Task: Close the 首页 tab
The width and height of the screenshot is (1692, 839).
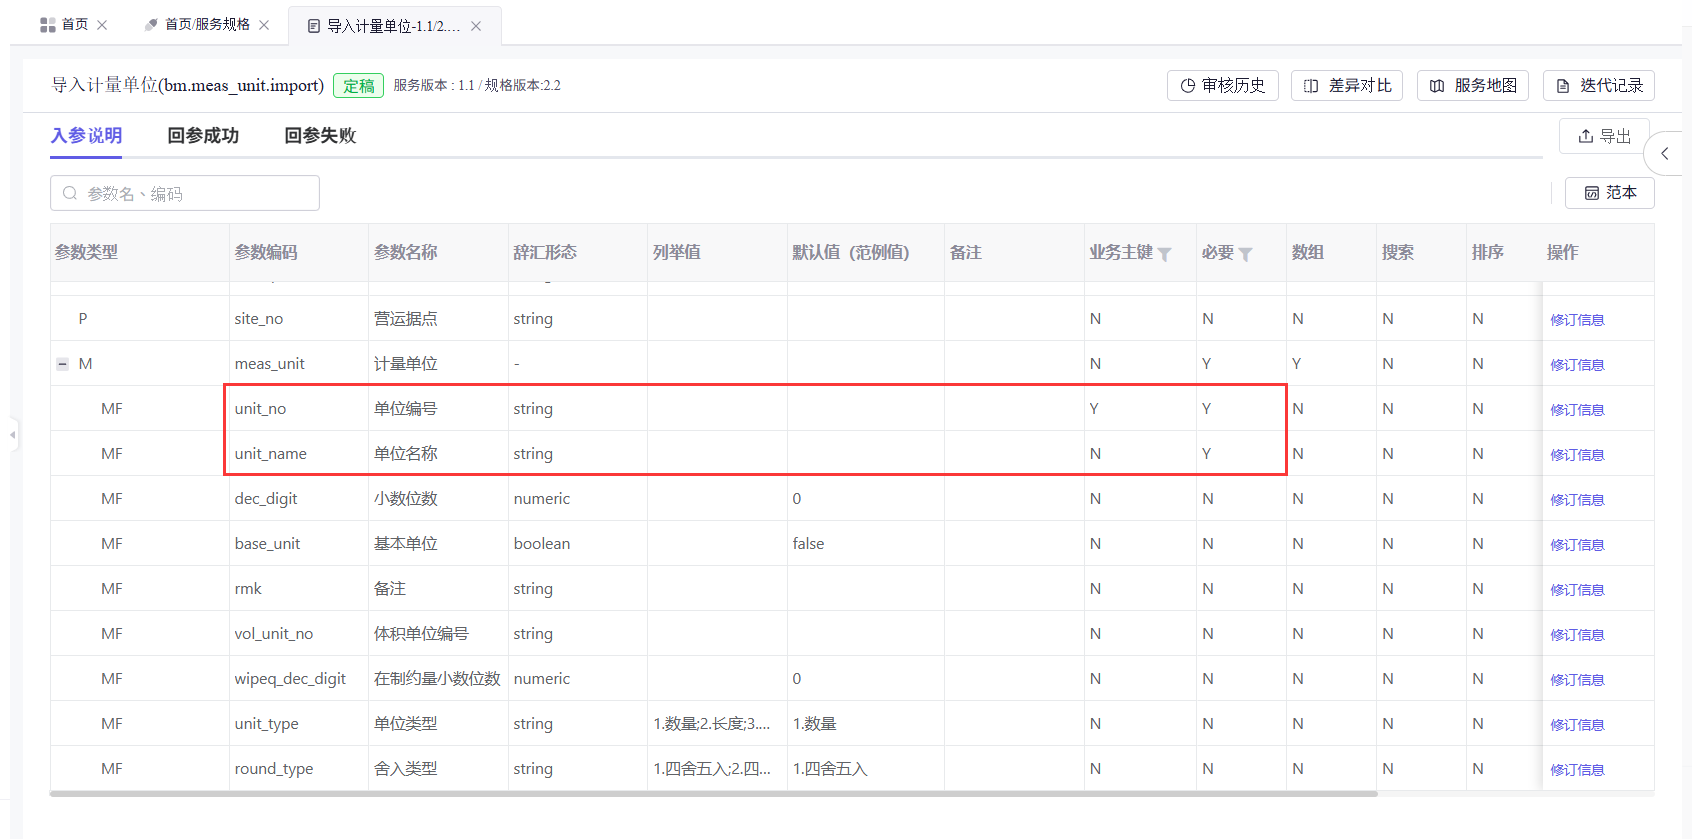Action: point(102,25)
